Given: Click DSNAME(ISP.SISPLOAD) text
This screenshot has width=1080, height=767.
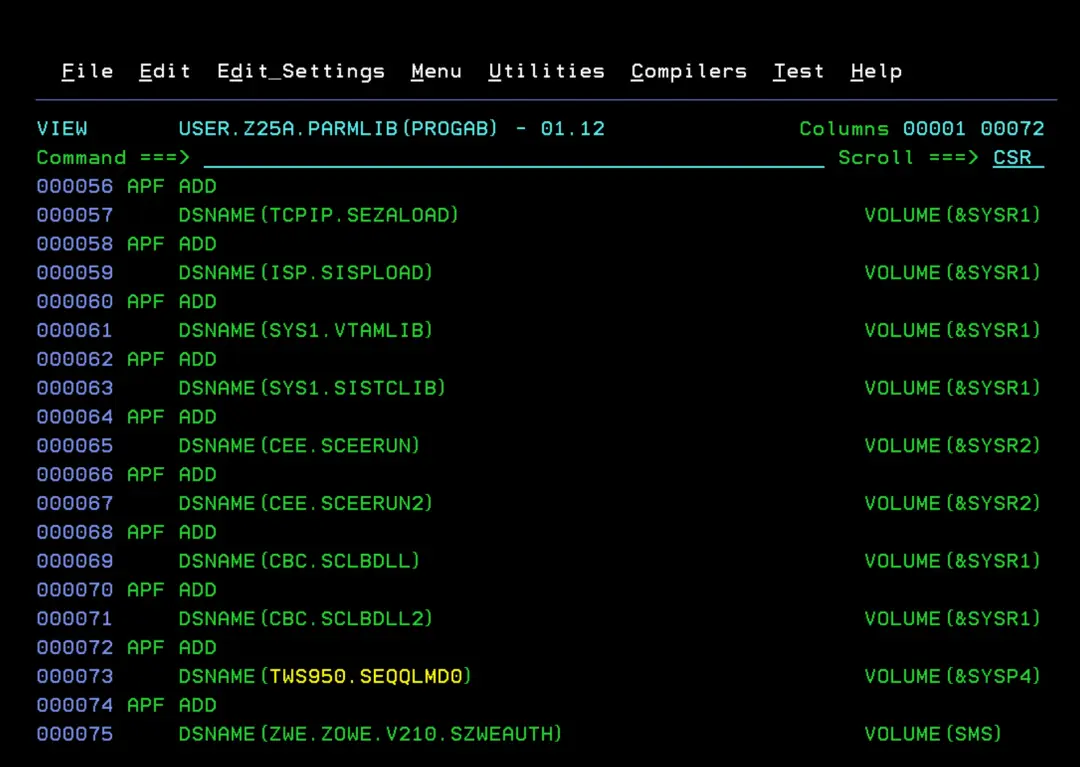Looking at the screenshot, I should point(305,273).
